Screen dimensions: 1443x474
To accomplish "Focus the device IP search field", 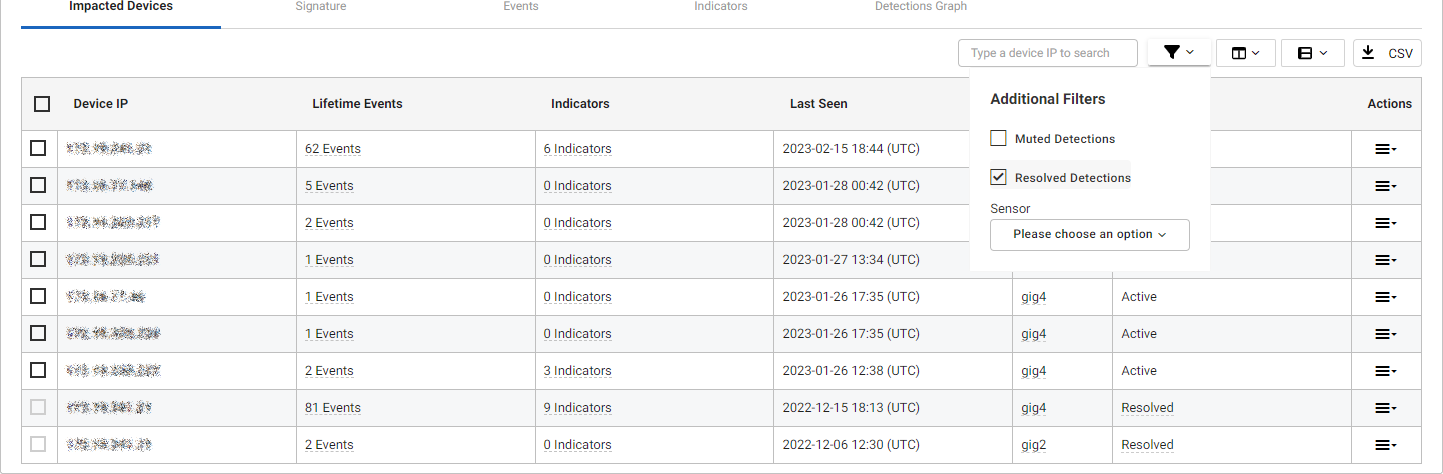I will pos(1047,53).
